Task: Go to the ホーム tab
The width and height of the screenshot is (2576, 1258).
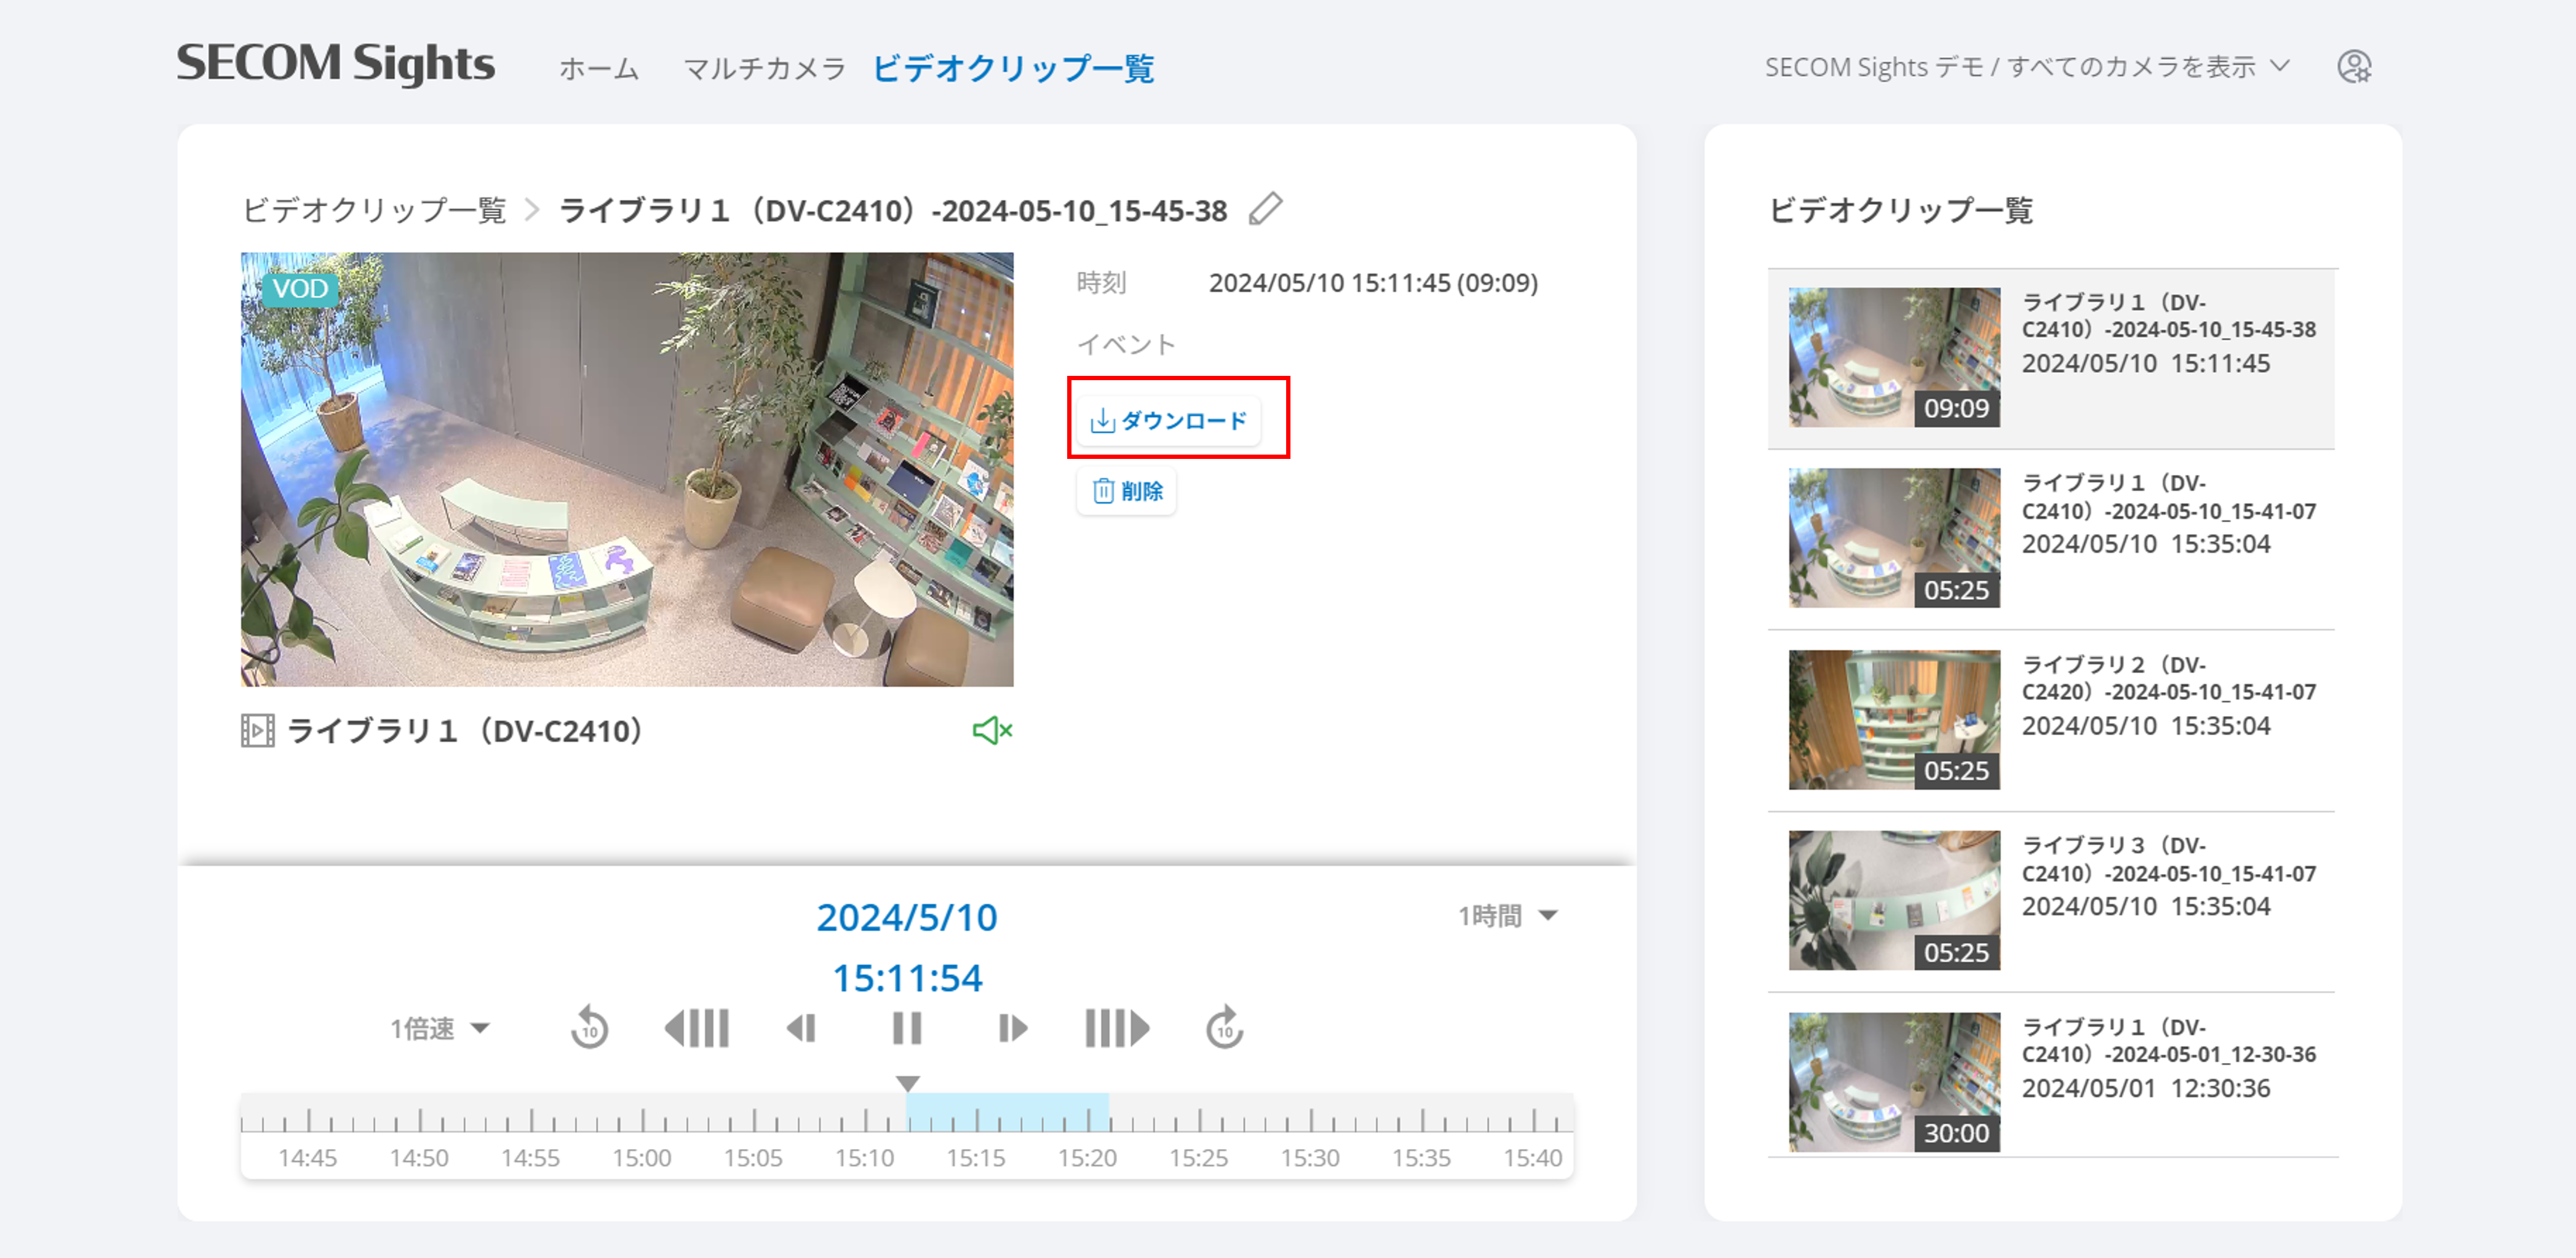Action: coord(599,68)
